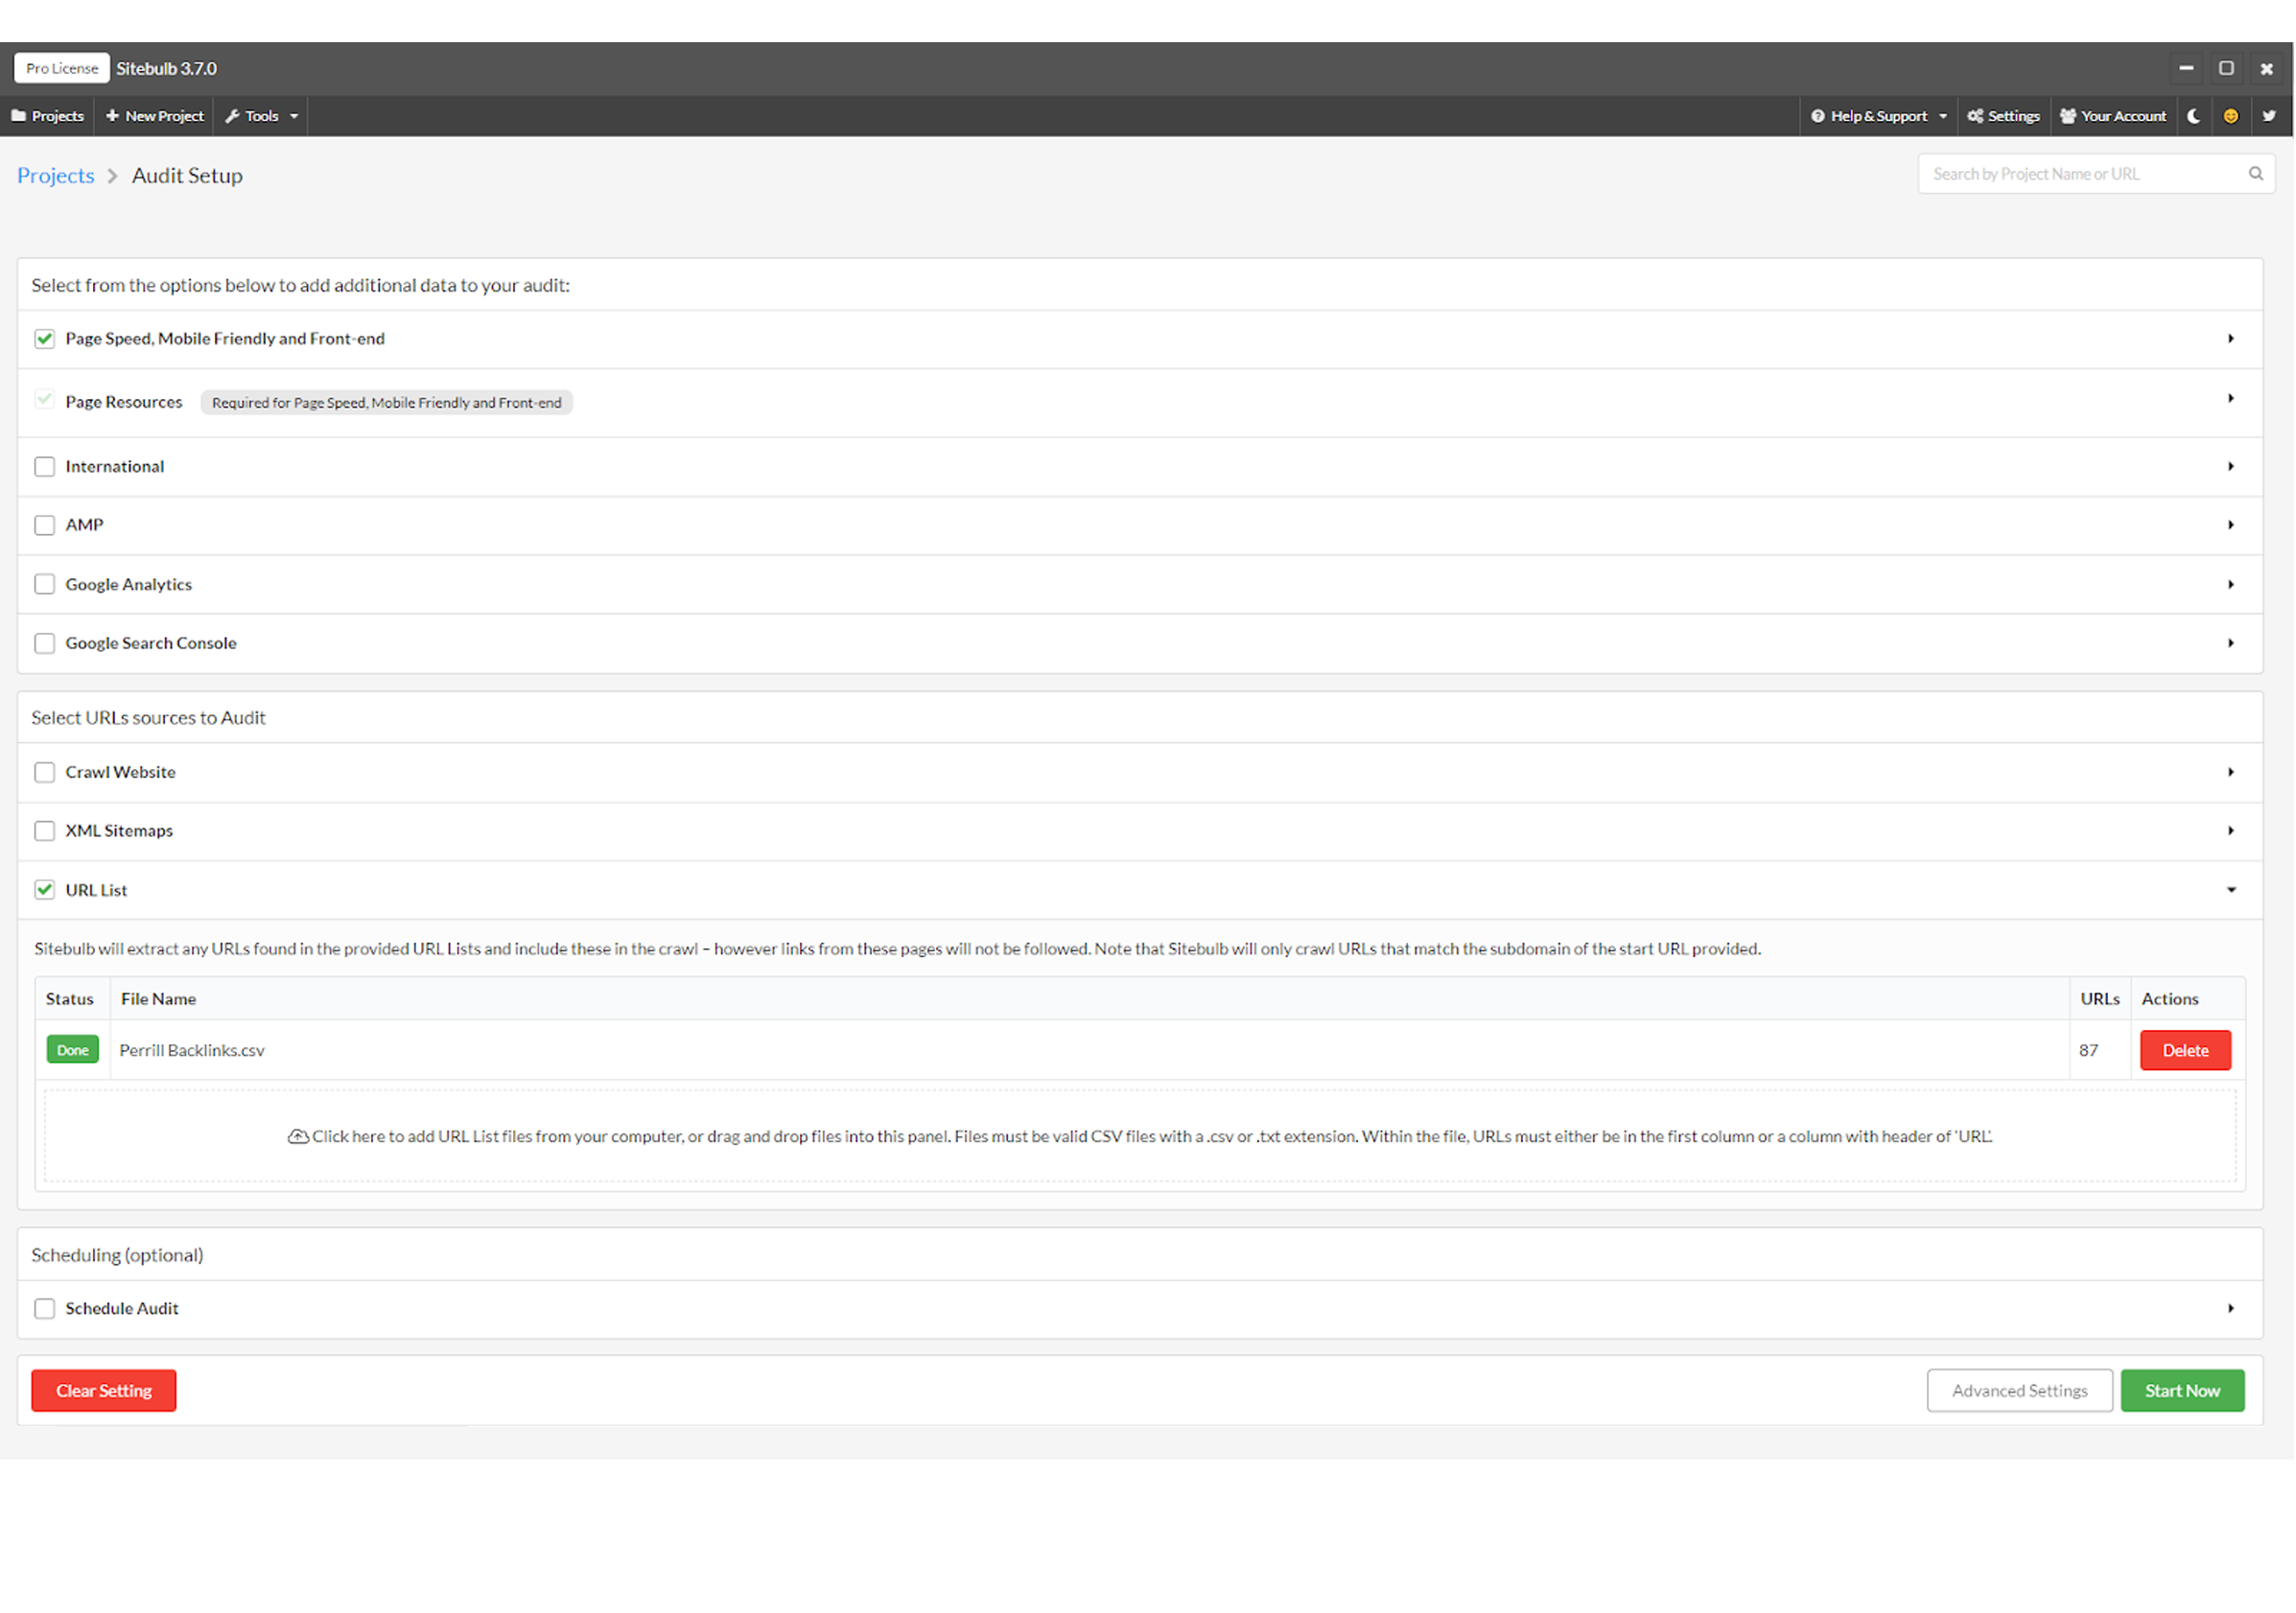Click the Delete button for Perrill Backlinks

pos(2184,1049)
